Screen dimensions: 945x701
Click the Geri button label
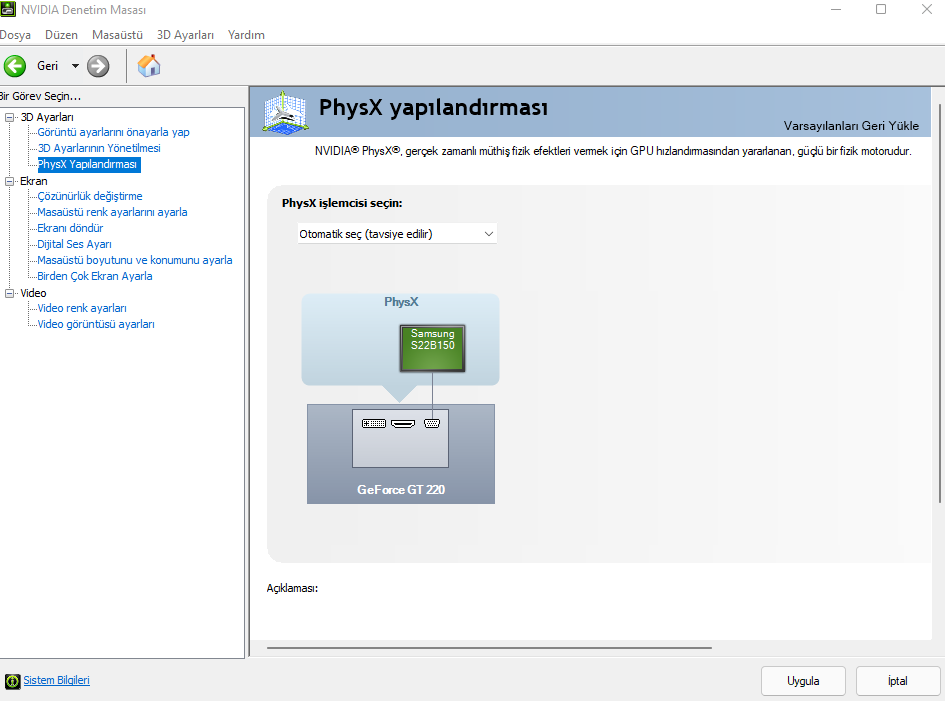pyautogui.click(x=48, y=66)
